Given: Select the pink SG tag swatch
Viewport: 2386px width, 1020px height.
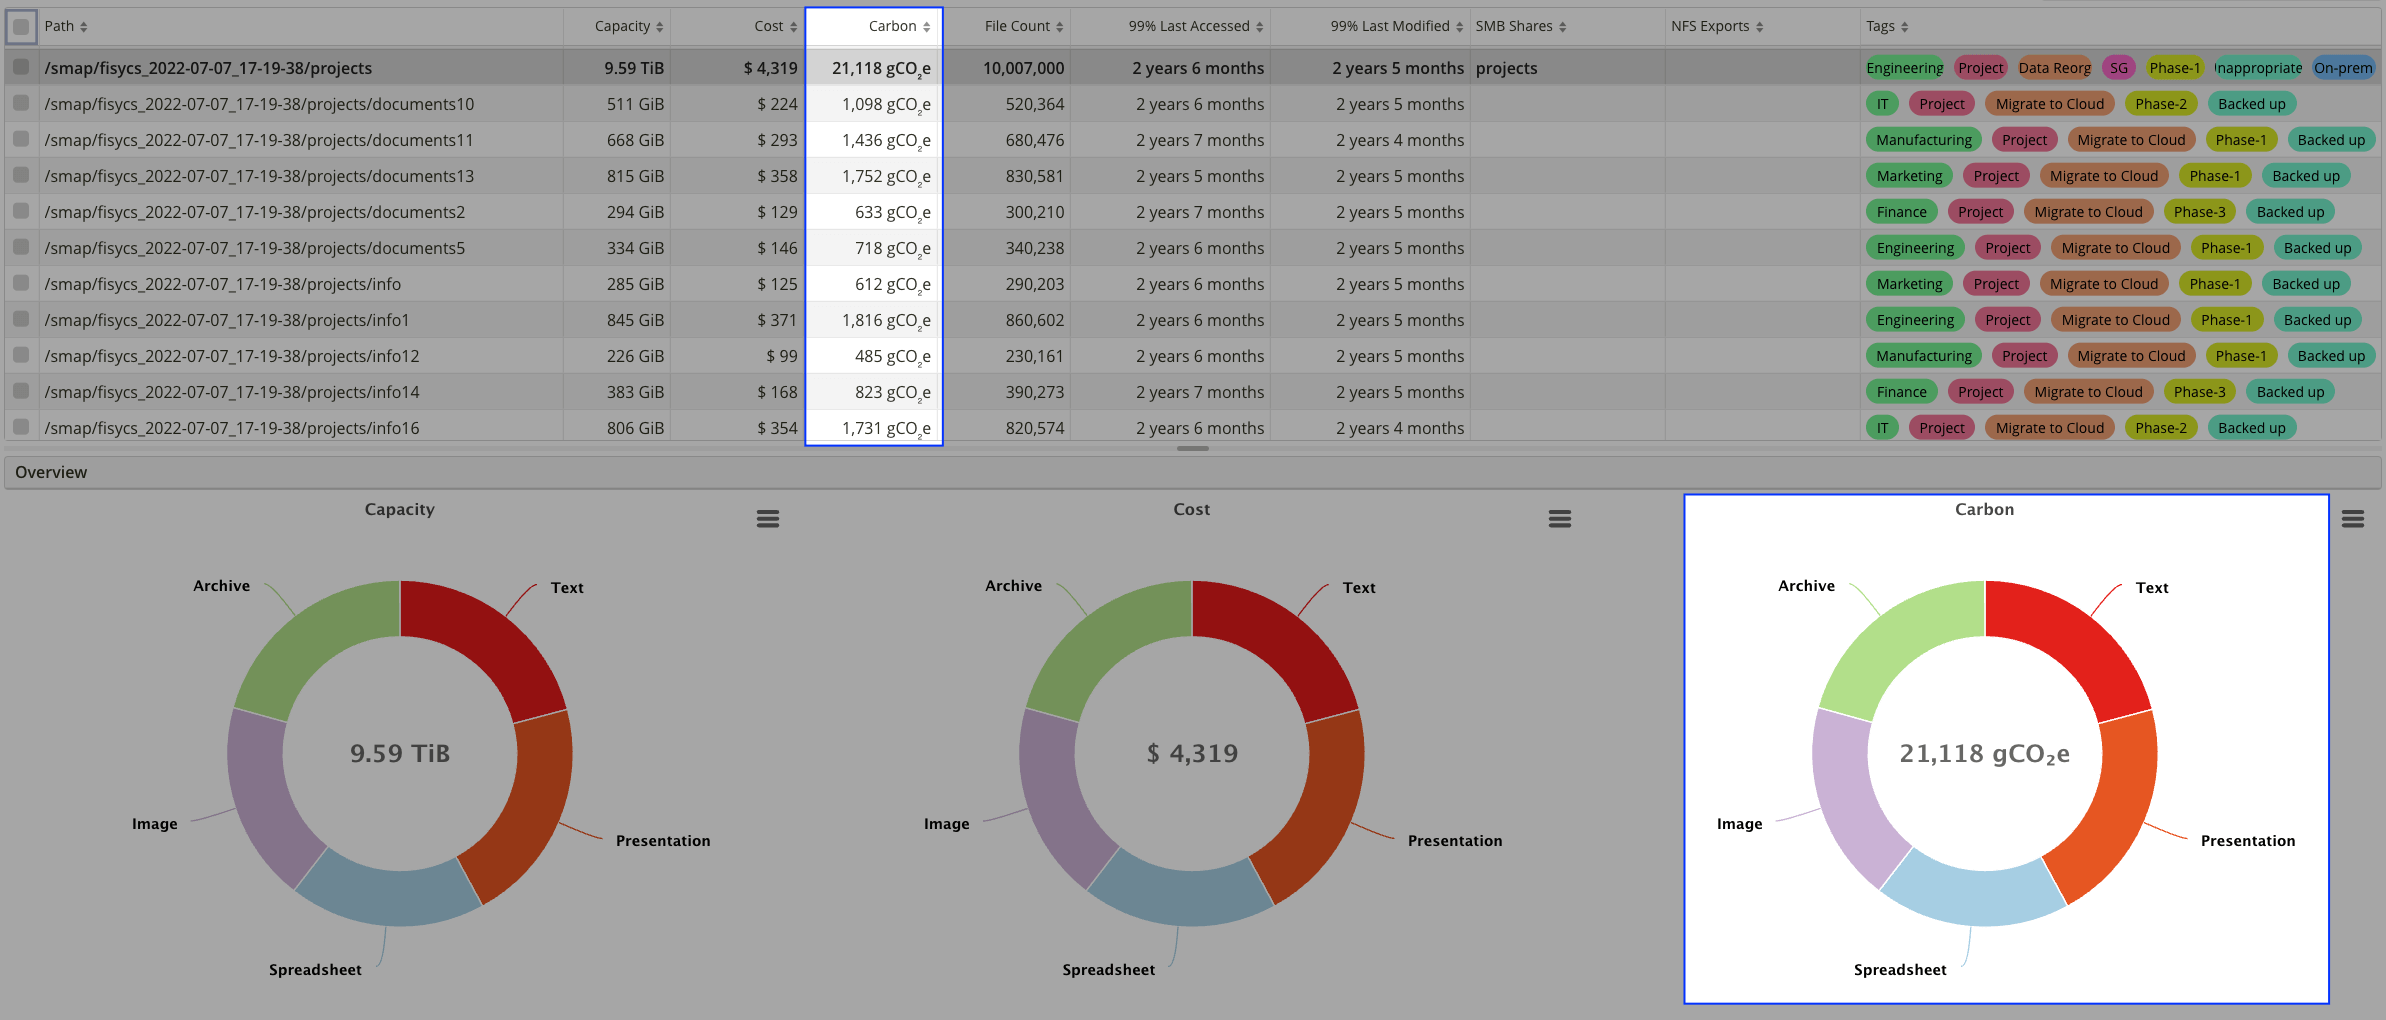Looking at the screenshot, I should (x=2119, y=67).
